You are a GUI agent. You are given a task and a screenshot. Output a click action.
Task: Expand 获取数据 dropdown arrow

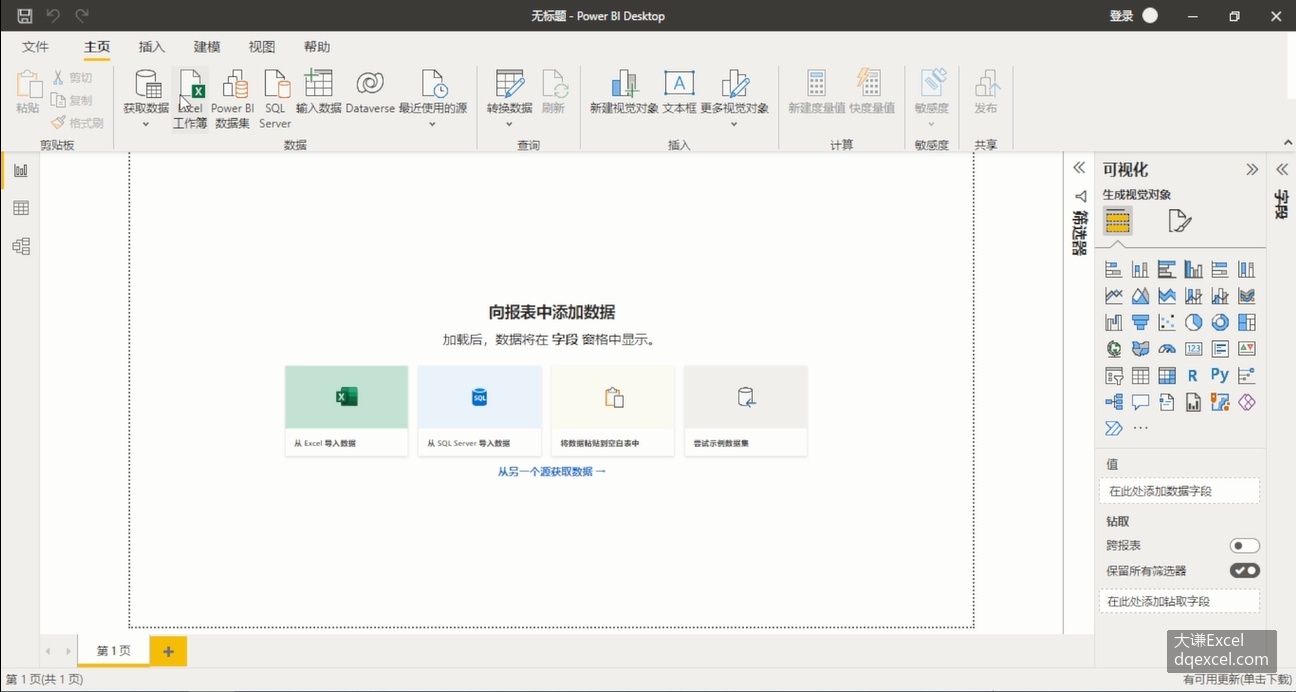click(145, 124)
